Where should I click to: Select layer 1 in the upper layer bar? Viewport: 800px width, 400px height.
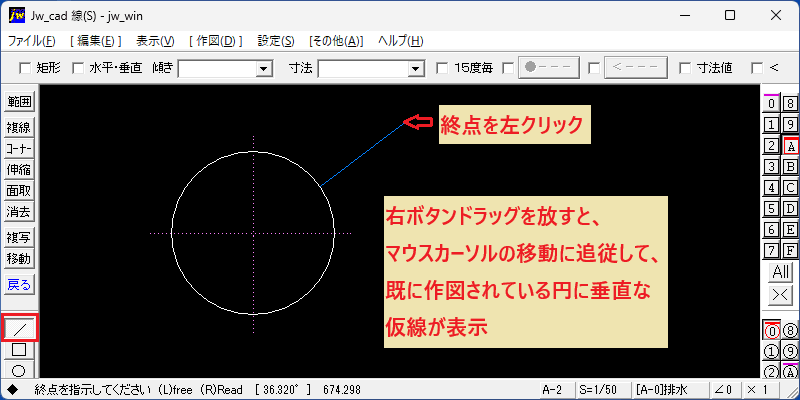(771, 124)
